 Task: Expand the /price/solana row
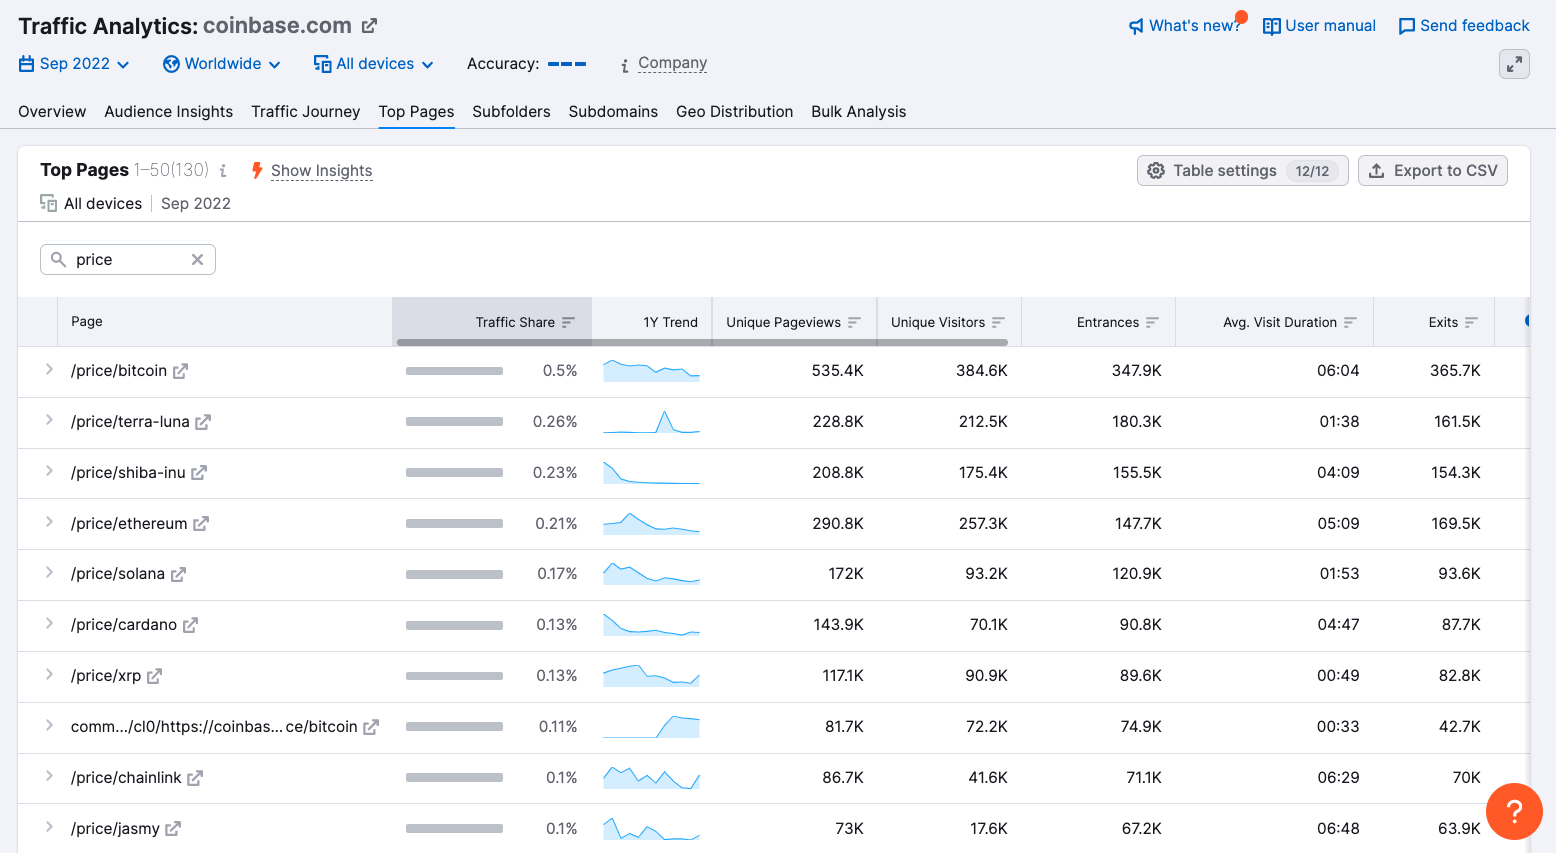click(49, 573)
